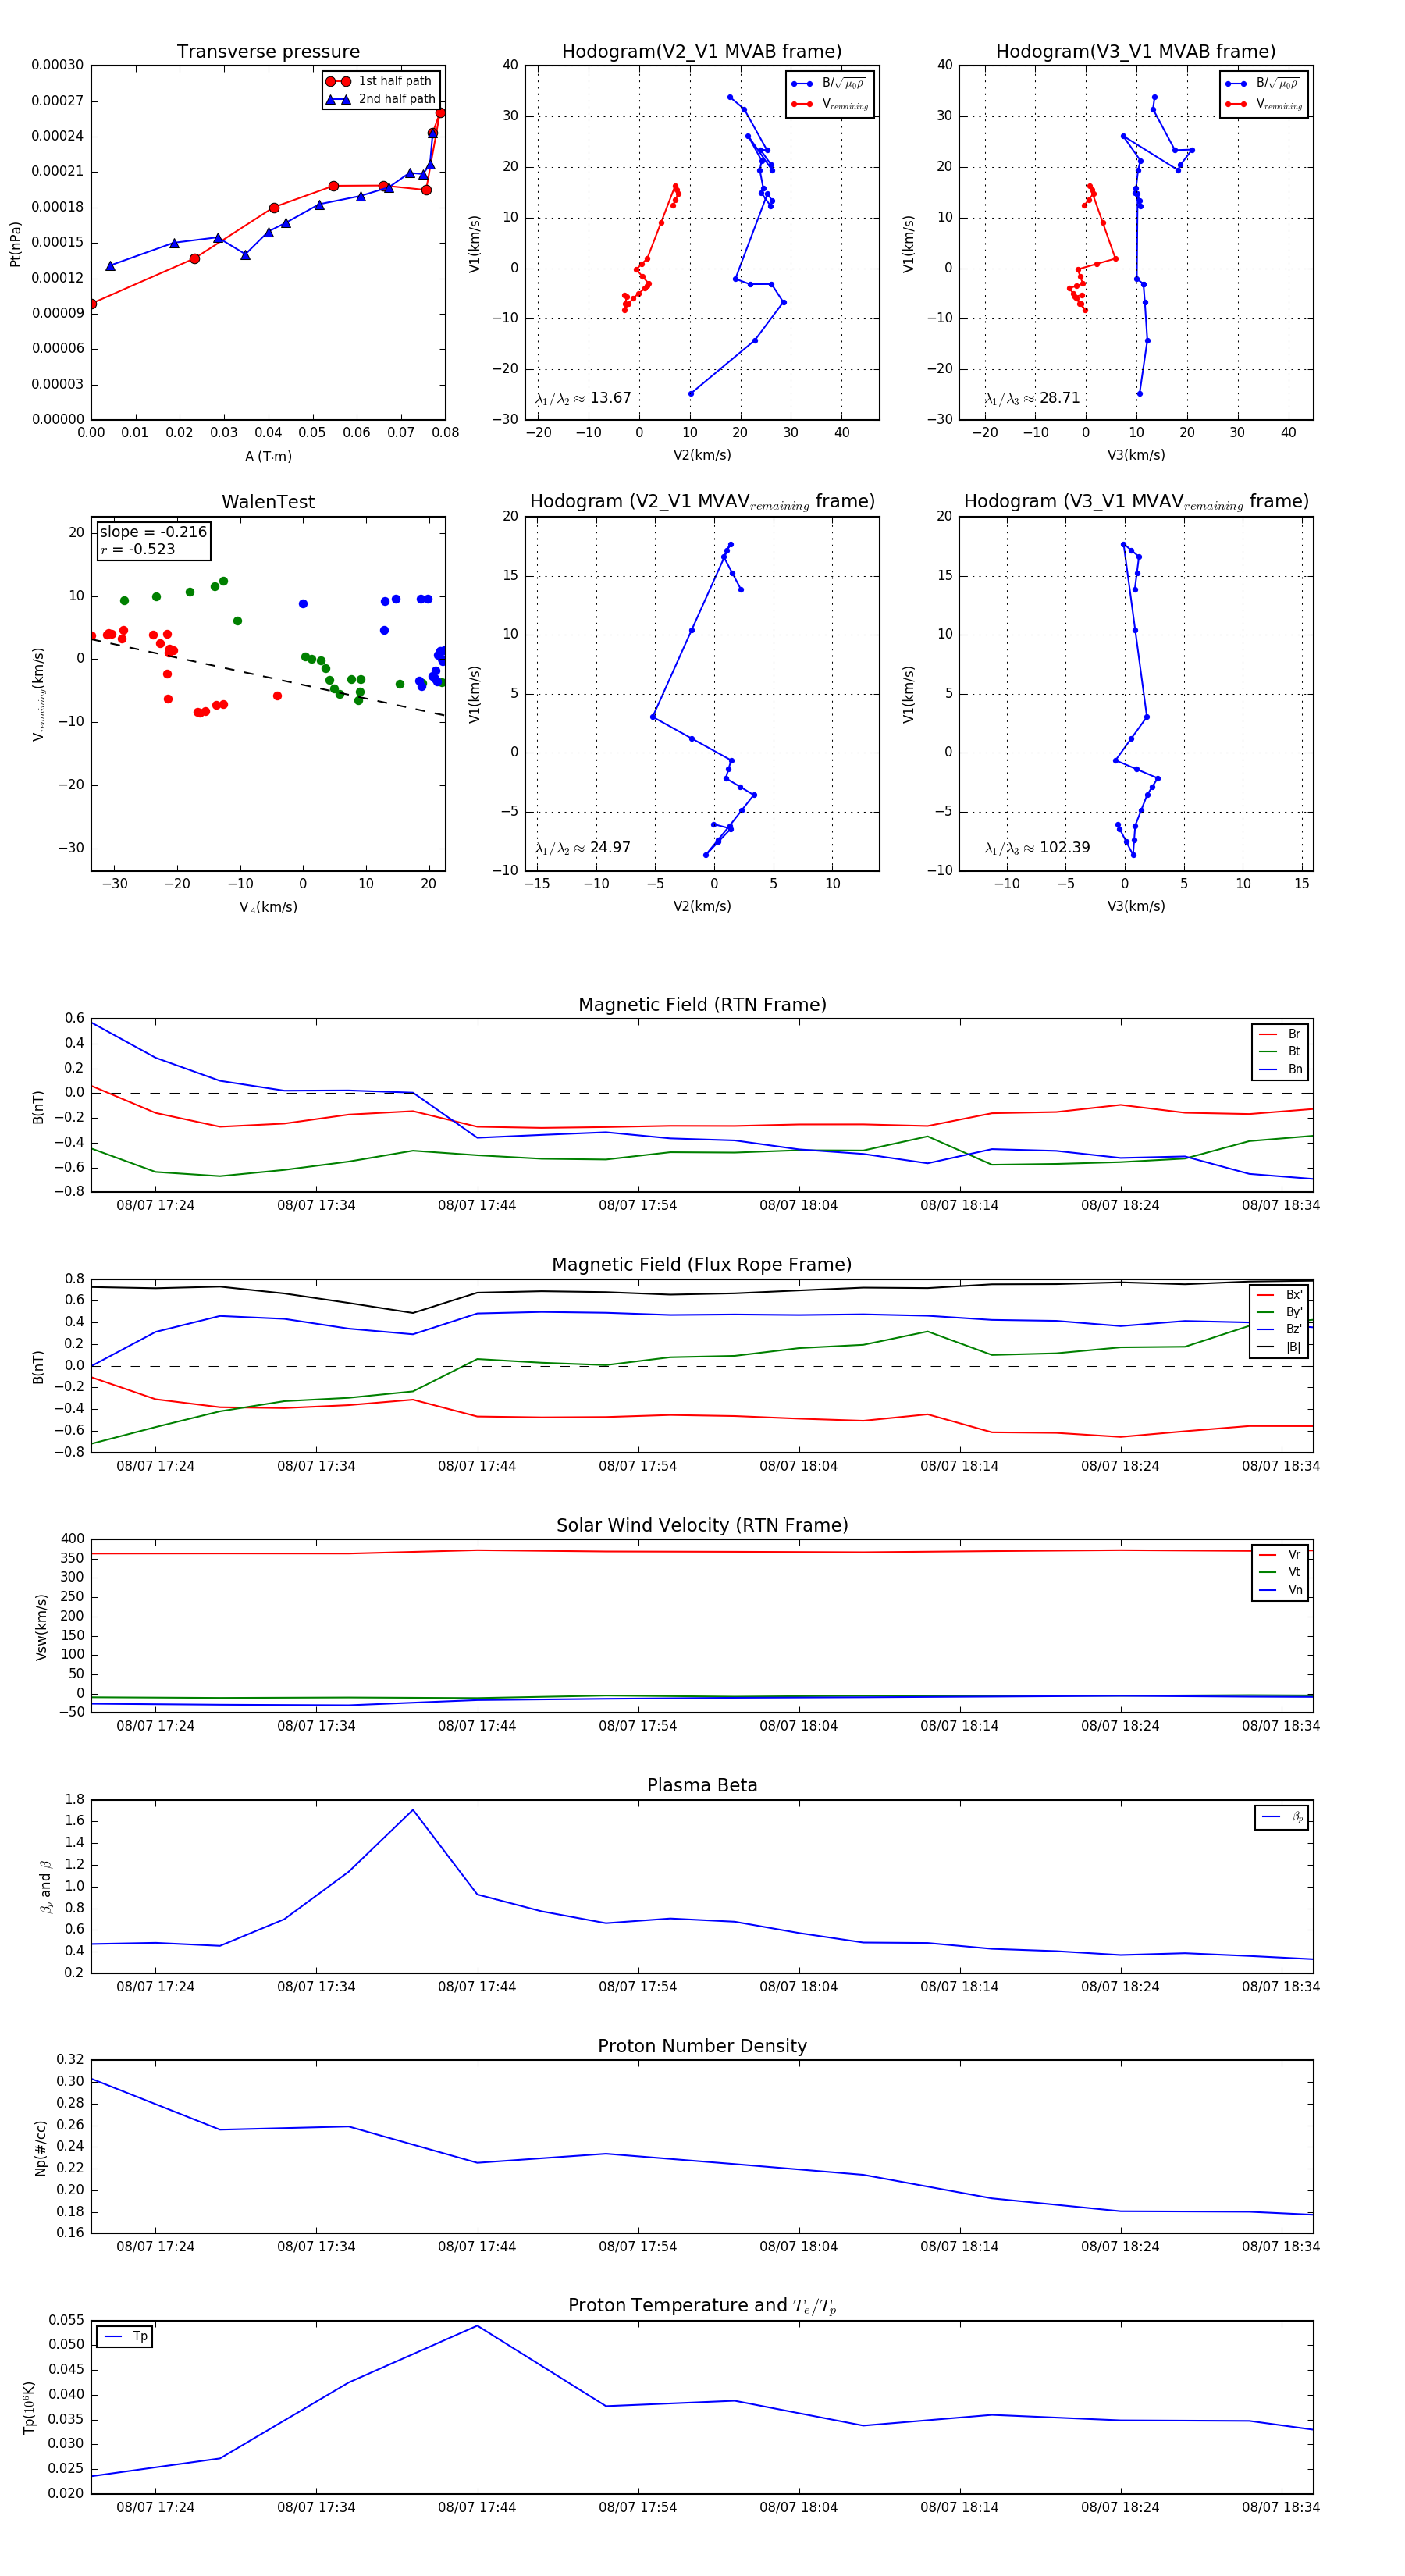Click the "Magnetic Field (RTN Frame)" title

(702, 1005)
